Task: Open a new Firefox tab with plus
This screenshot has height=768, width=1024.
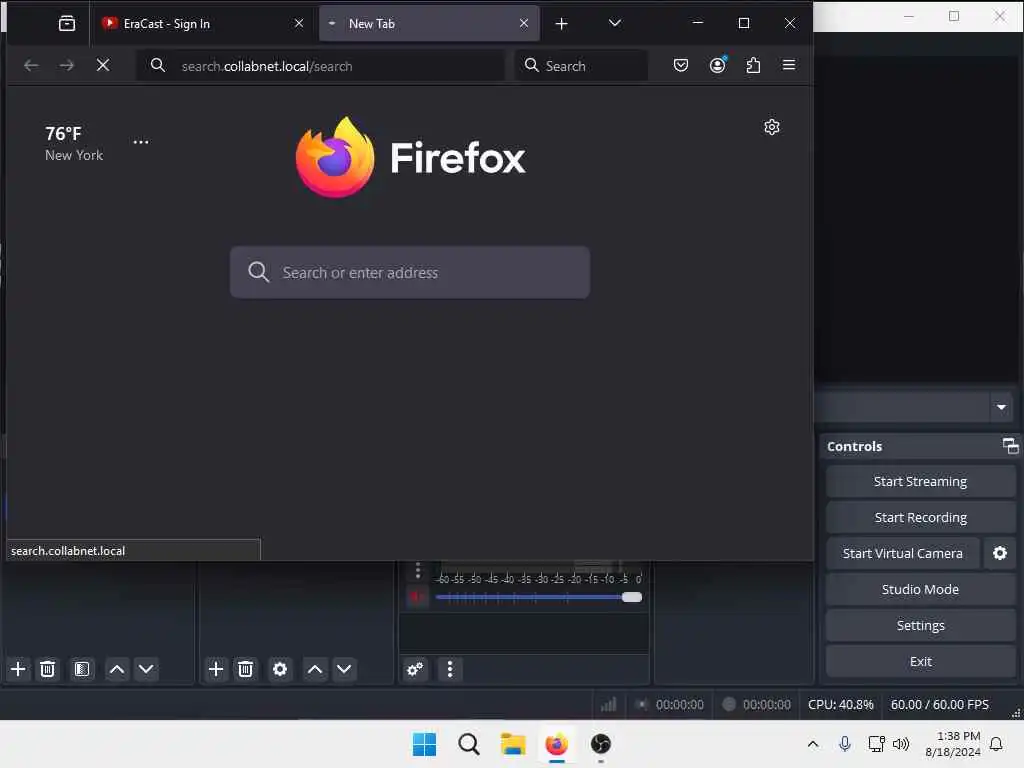Action: point(561,24)
